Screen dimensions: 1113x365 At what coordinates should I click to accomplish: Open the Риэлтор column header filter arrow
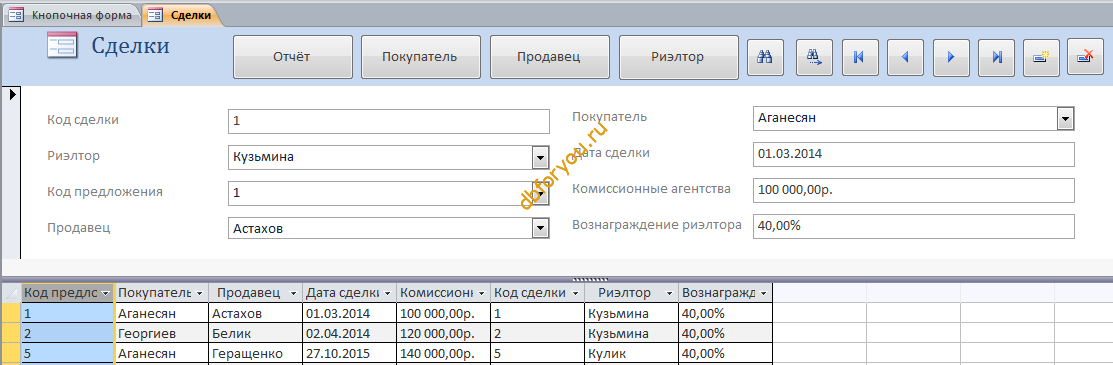(669, 293)
